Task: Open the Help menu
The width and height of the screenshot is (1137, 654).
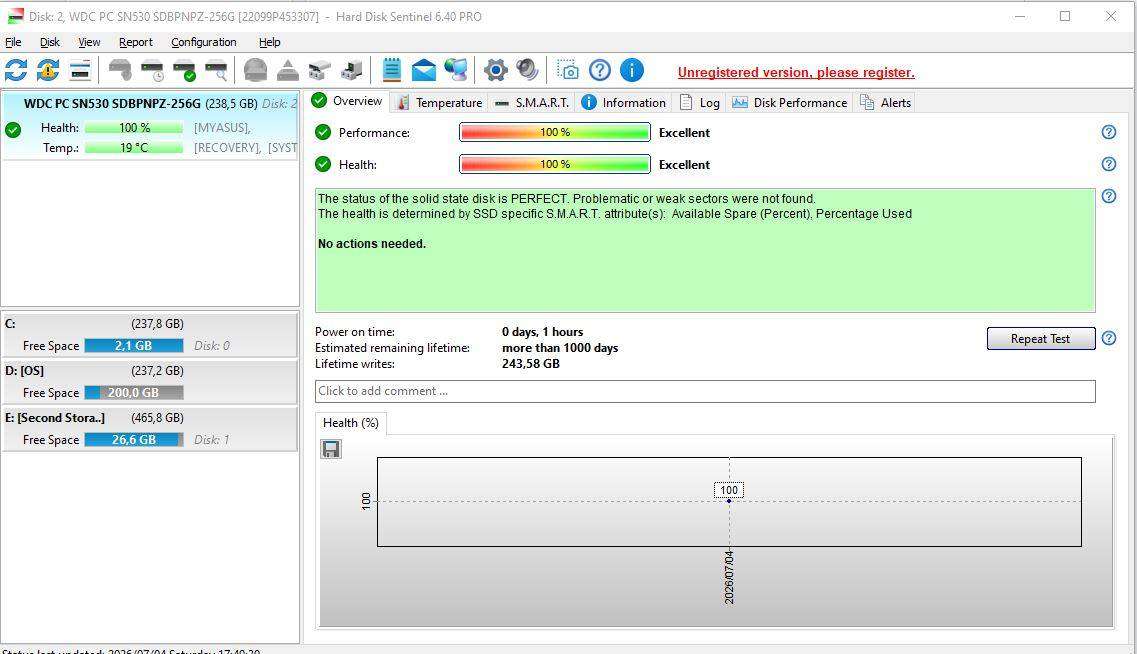Action: point(269,42)
